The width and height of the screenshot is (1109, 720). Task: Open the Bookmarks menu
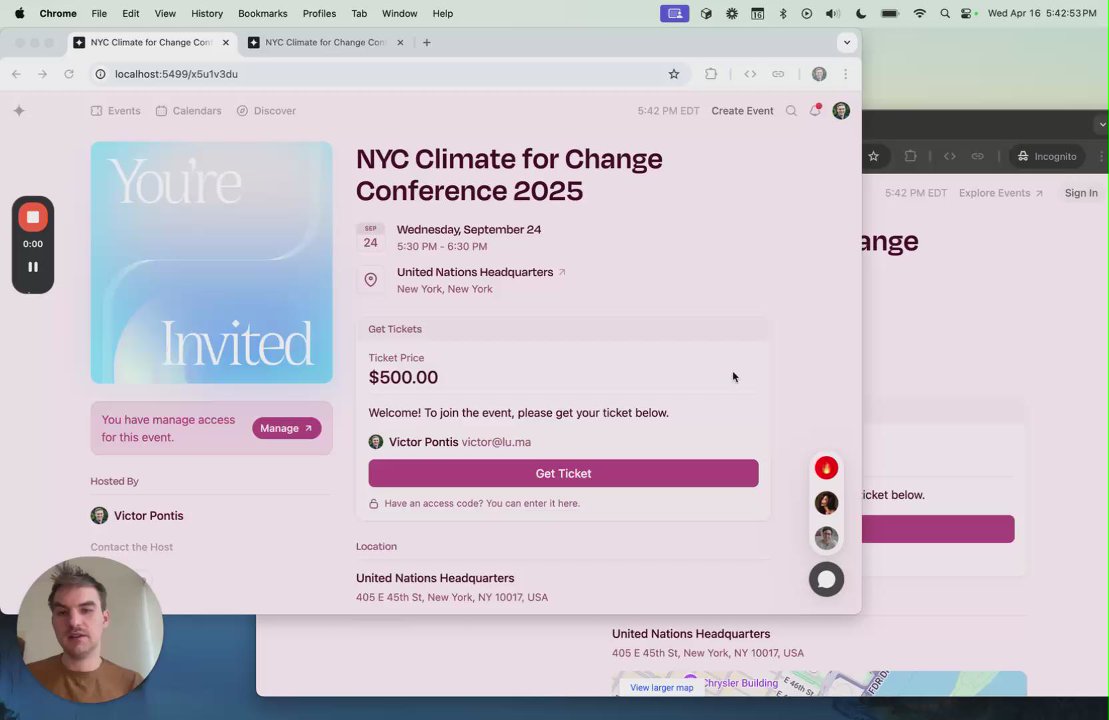coord(262,13)
